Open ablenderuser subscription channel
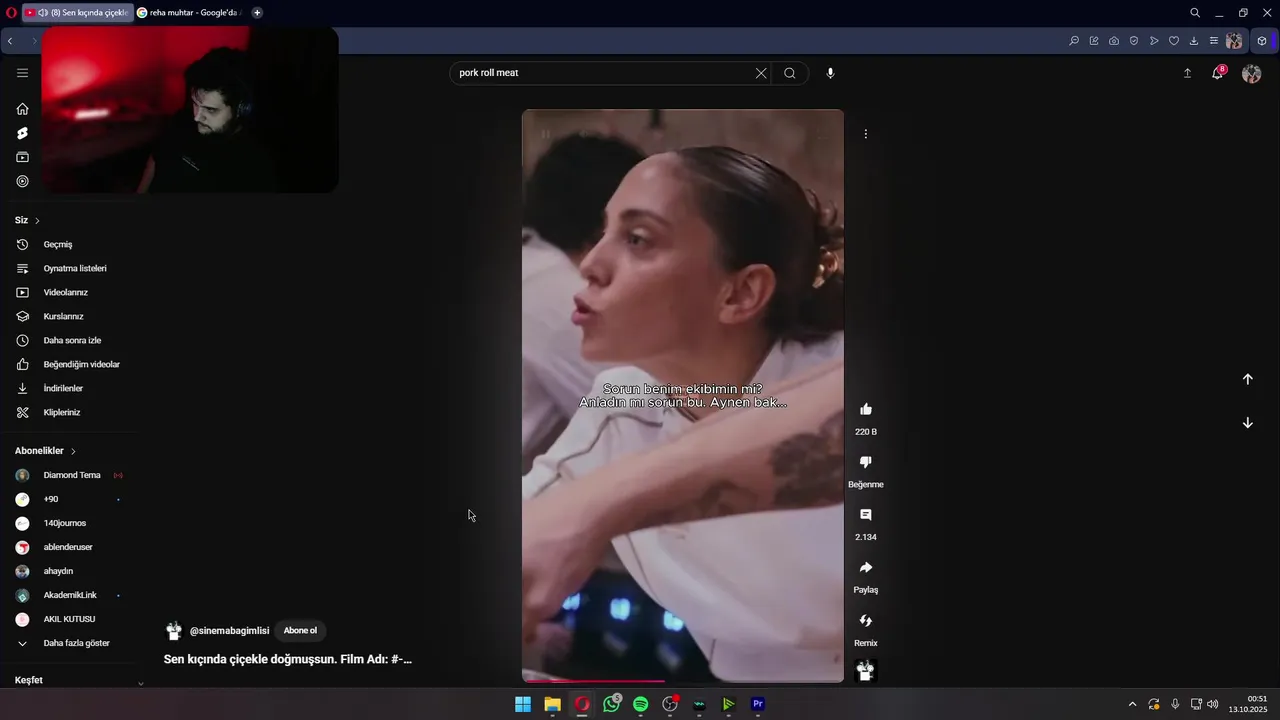This screenshot has width=1280, height=720. point(70,548)
